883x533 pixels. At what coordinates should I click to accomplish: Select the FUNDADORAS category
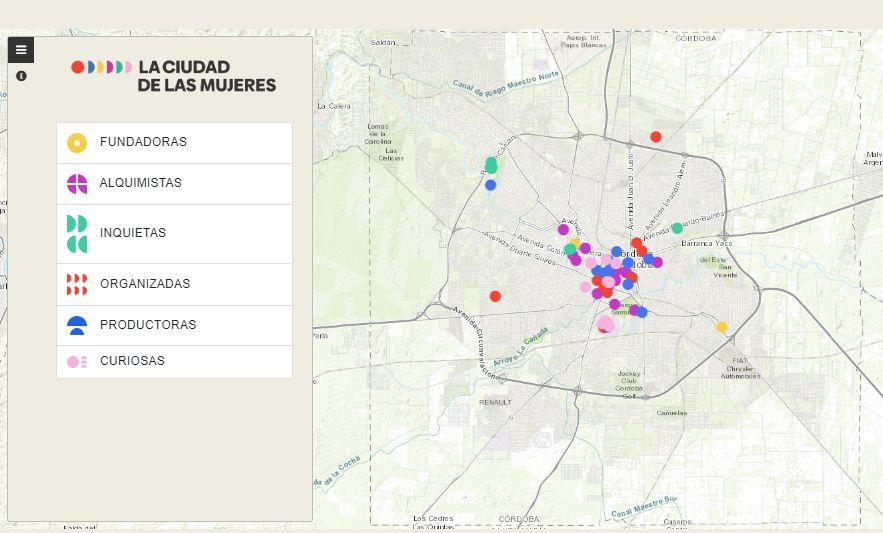(x=175, y=143)
